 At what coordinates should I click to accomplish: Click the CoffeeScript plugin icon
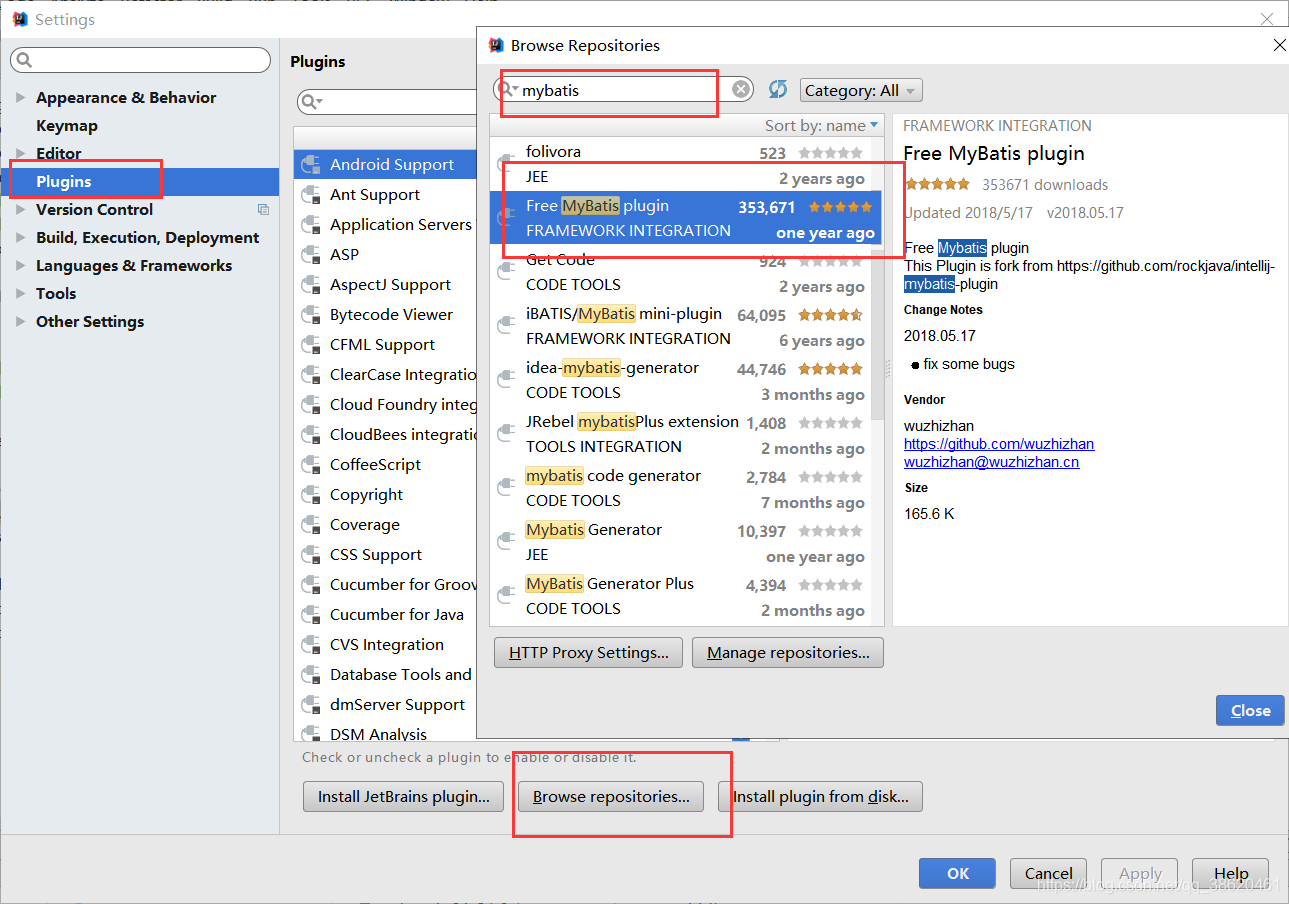click(x=311, y=465)
